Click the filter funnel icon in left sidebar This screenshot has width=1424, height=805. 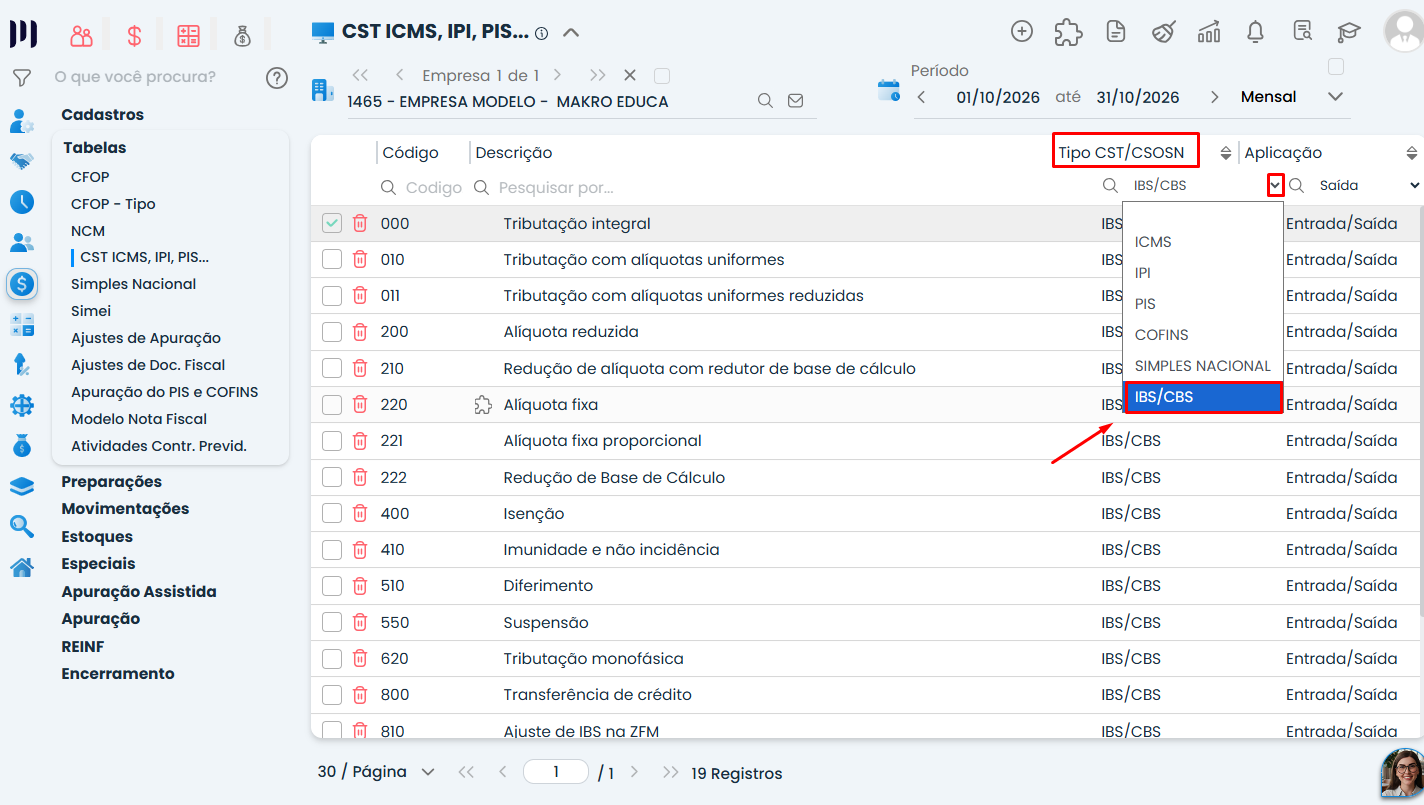pos(22,77)
